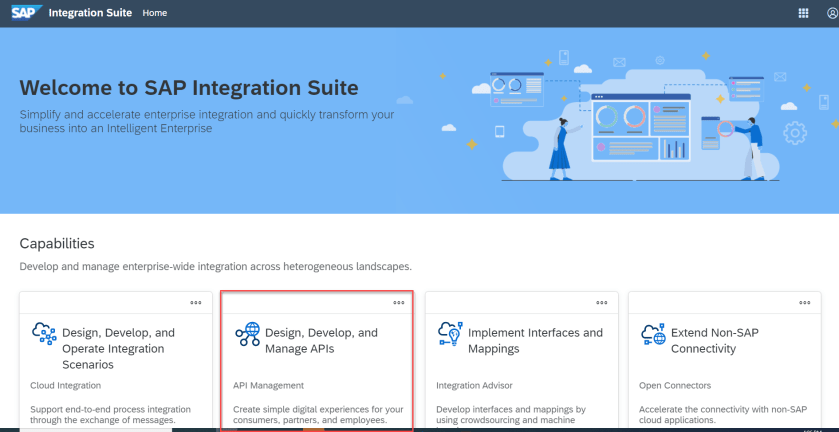
Task: Click the API Management globe icon
Action: [247, 334]
